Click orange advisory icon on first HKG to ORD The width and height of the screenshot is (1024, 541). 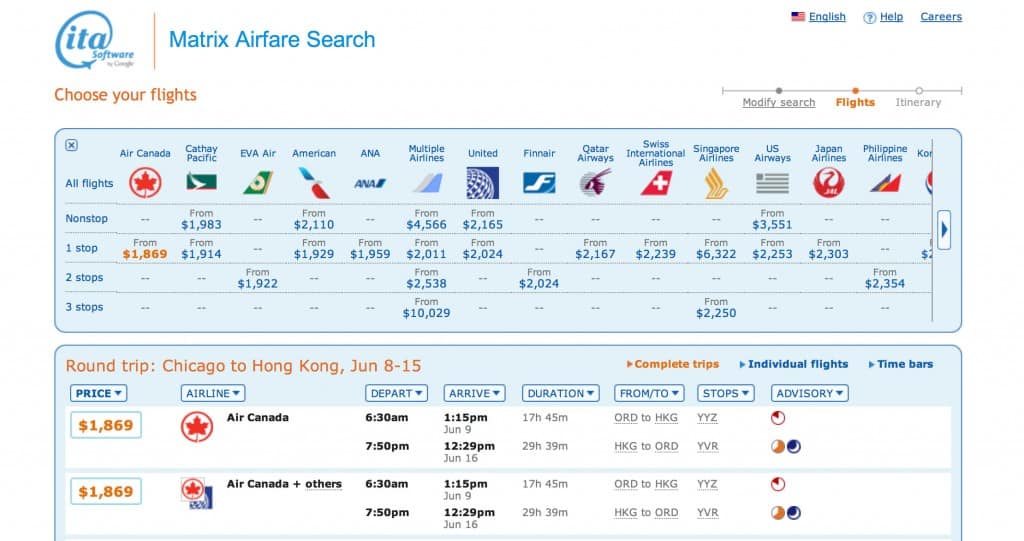coord(778,447)
